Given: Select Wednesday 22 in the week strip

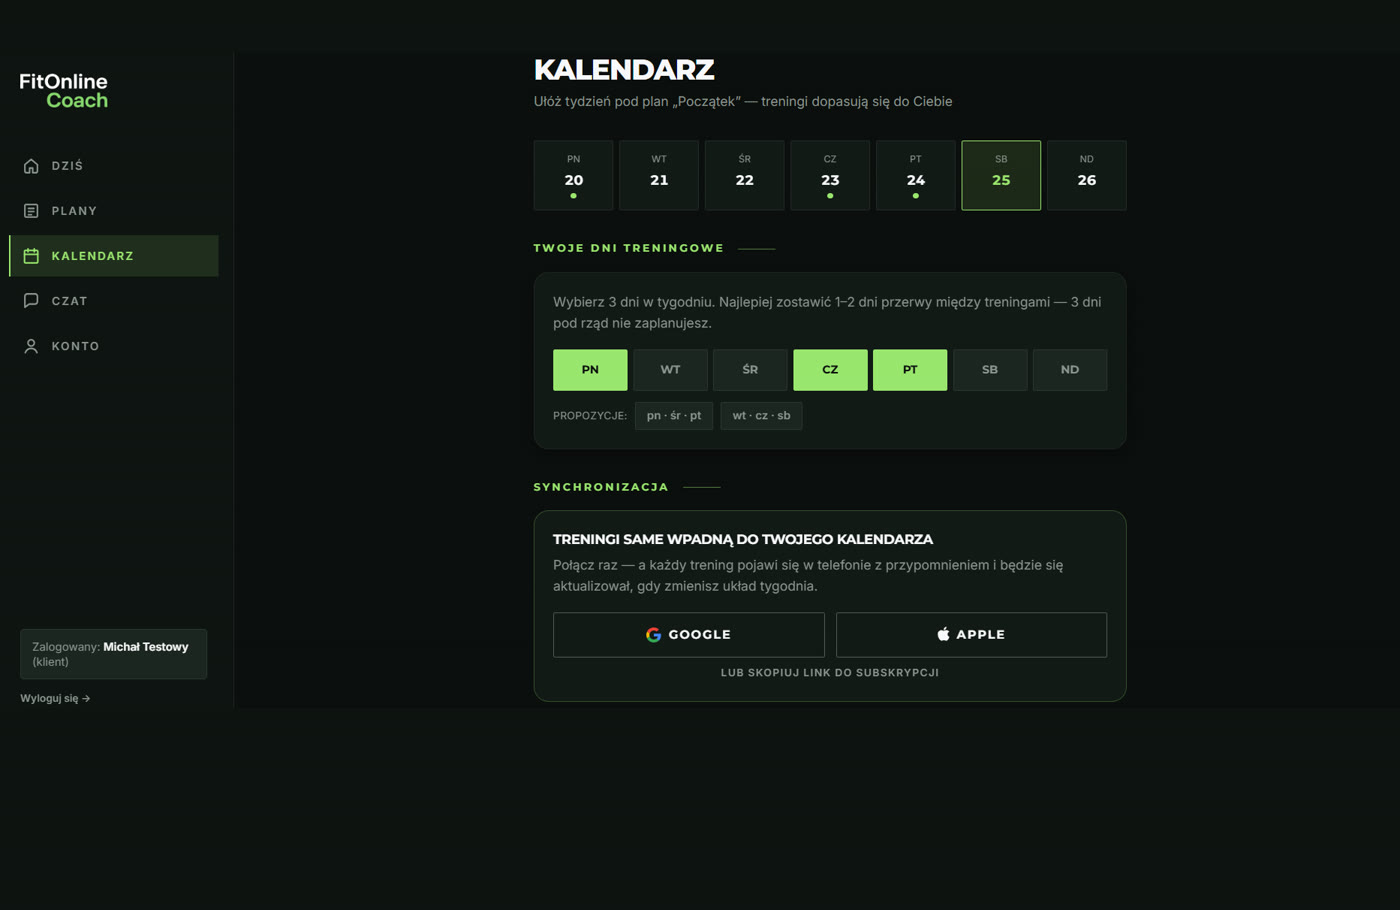Looking at the screenshot, I should 745,176.
